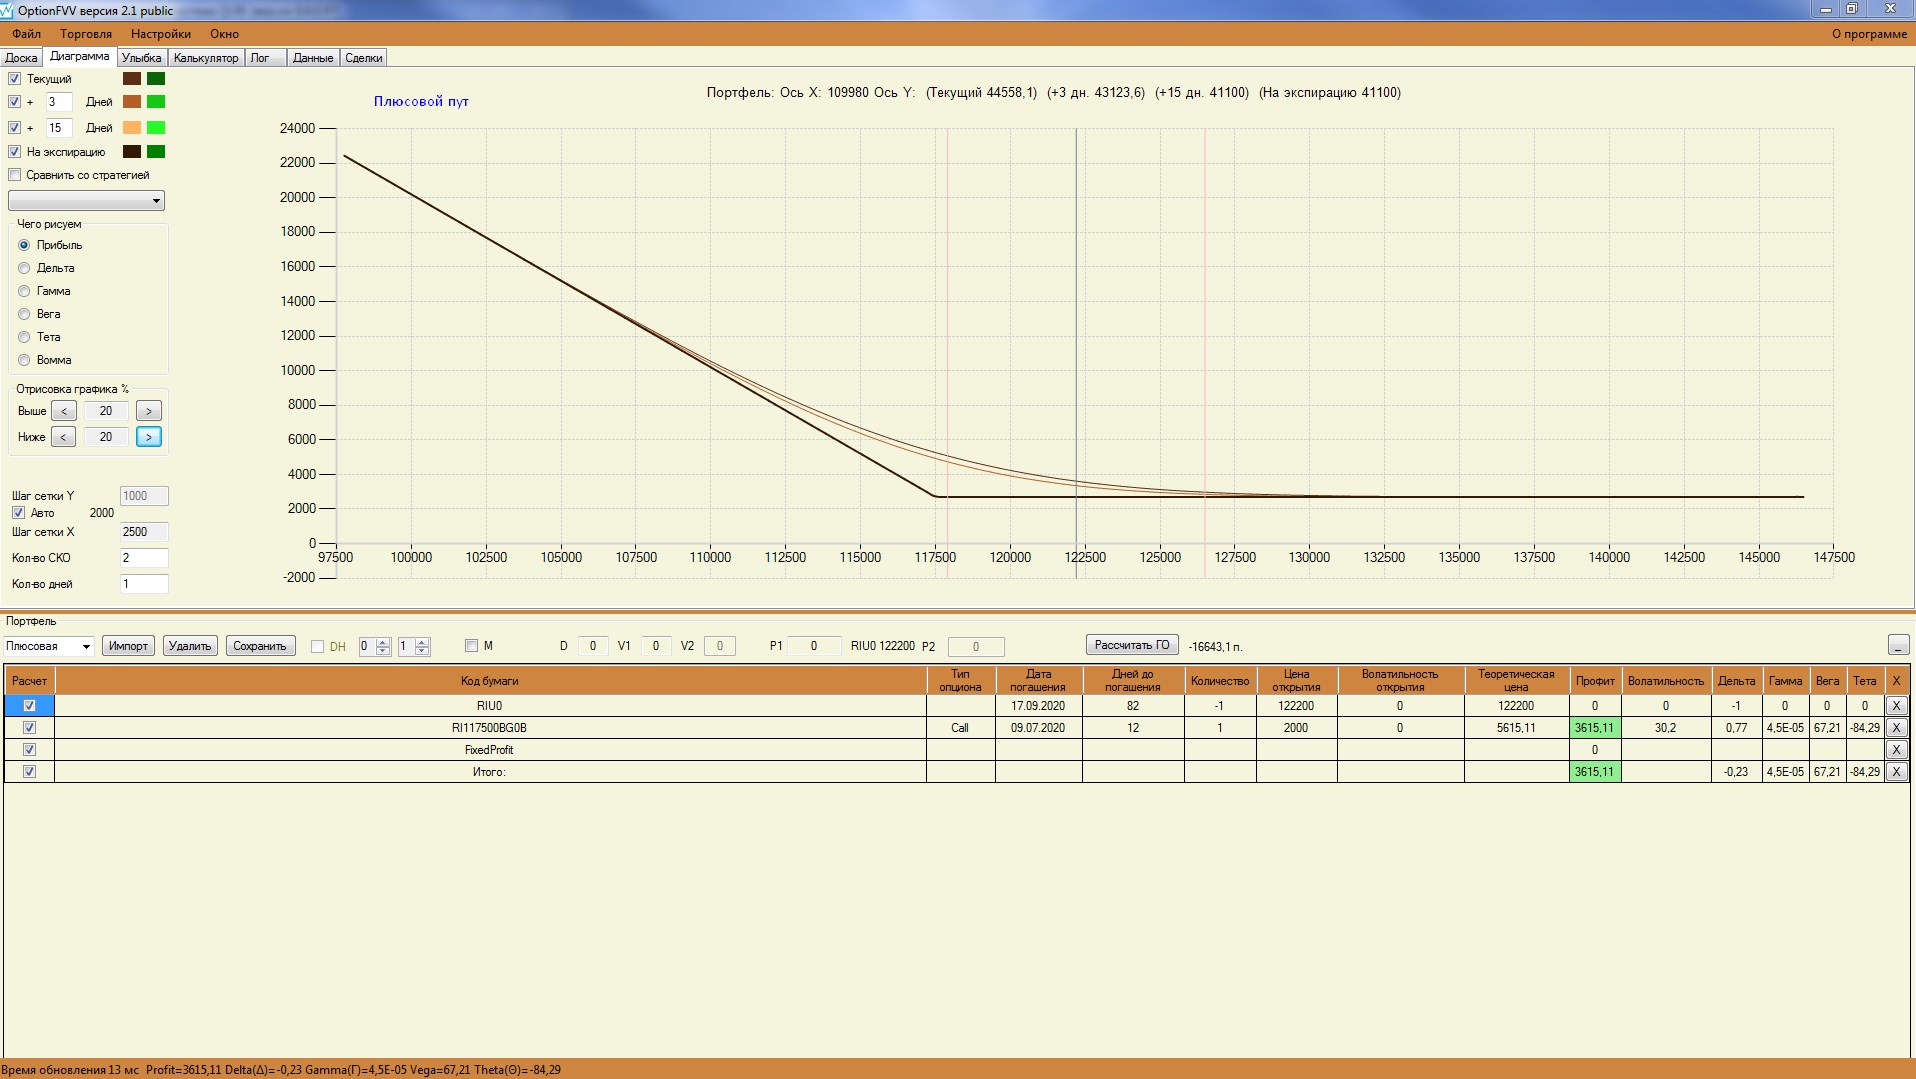Select the Прибыль radio button
The image size is (1916, 1079).
point(24,245)
